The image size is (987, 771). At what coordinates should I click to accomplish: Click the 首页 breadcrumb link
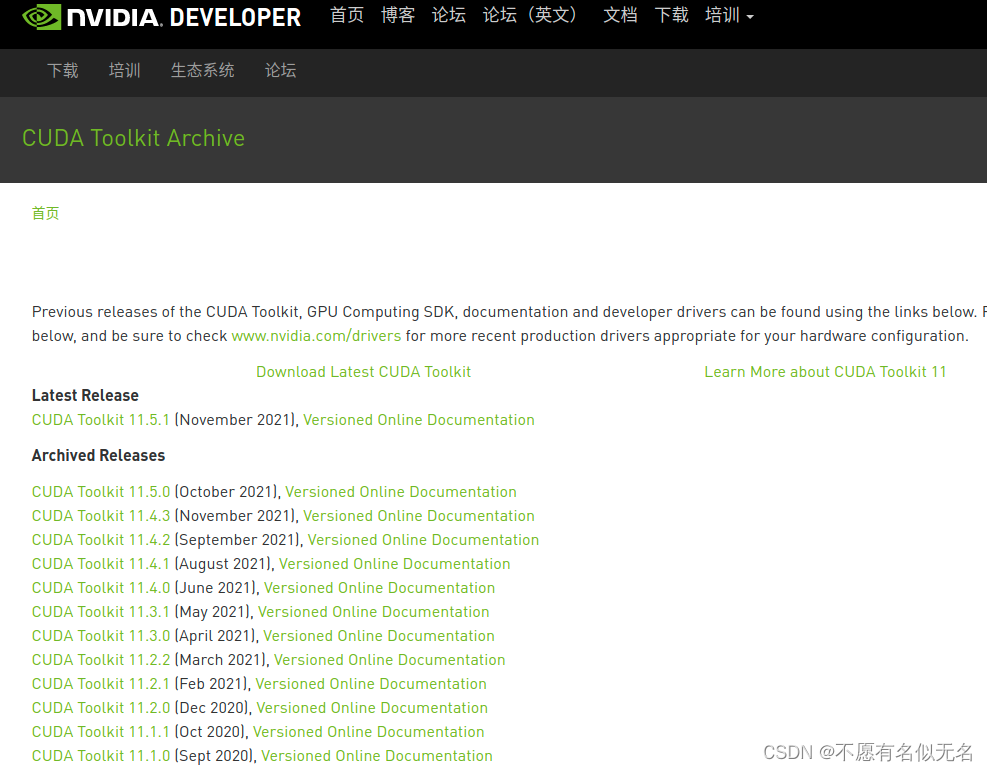tap(45, 213)
